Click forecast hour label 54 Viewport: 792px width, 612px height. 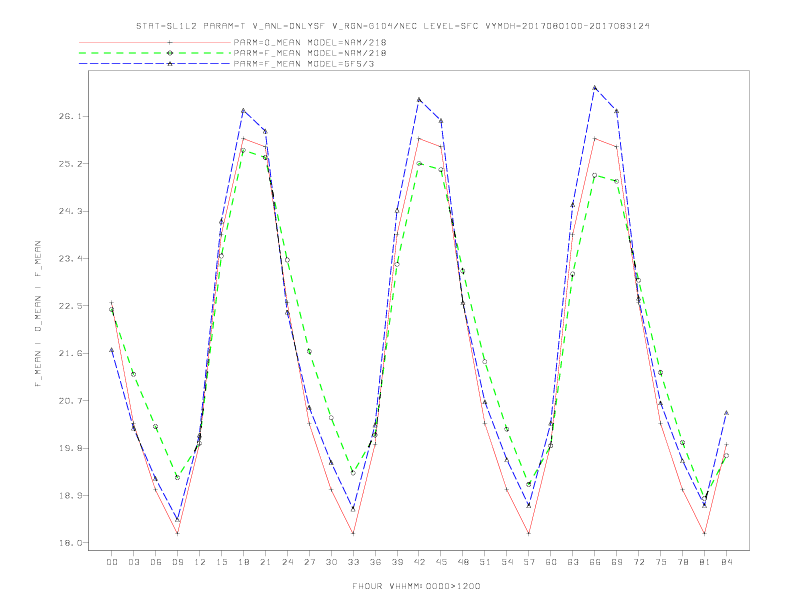(x=507, y=562)
